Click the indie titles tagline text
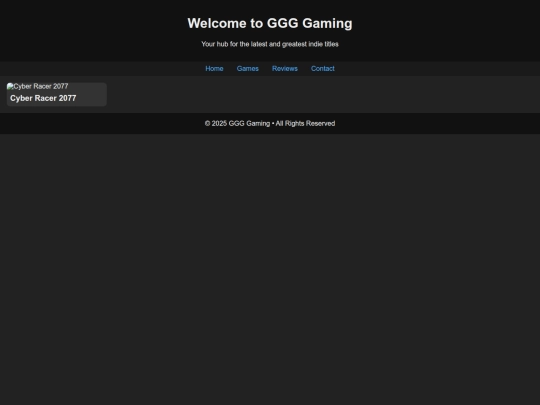 coord(270,44)
